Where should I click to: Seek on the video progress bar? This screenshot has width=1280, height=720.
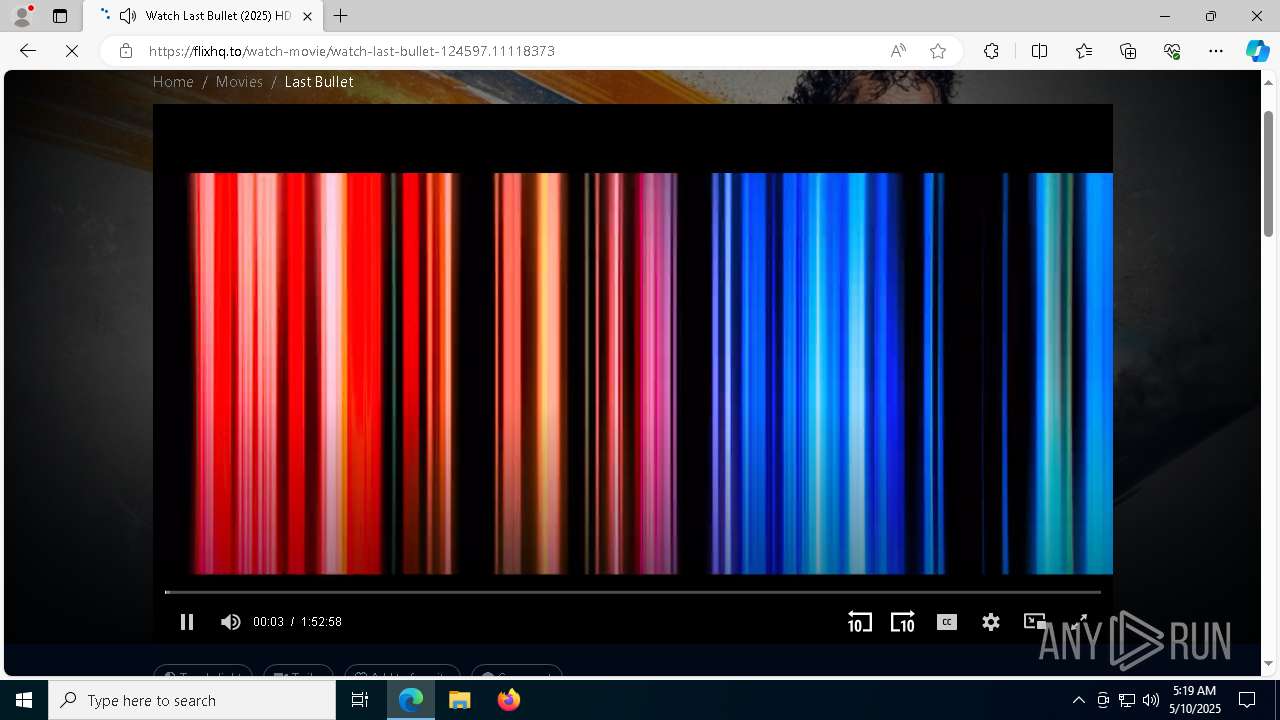[633, 592]
